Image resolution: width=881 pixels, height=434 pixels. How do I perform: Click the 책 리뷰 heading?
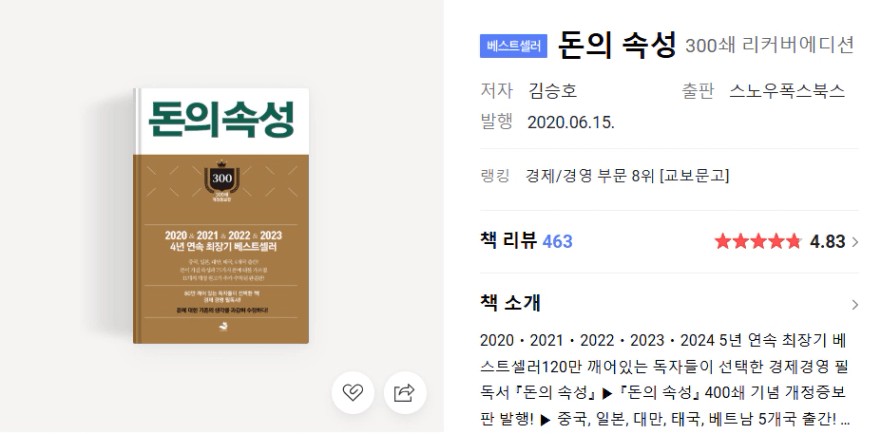(508, 241)
